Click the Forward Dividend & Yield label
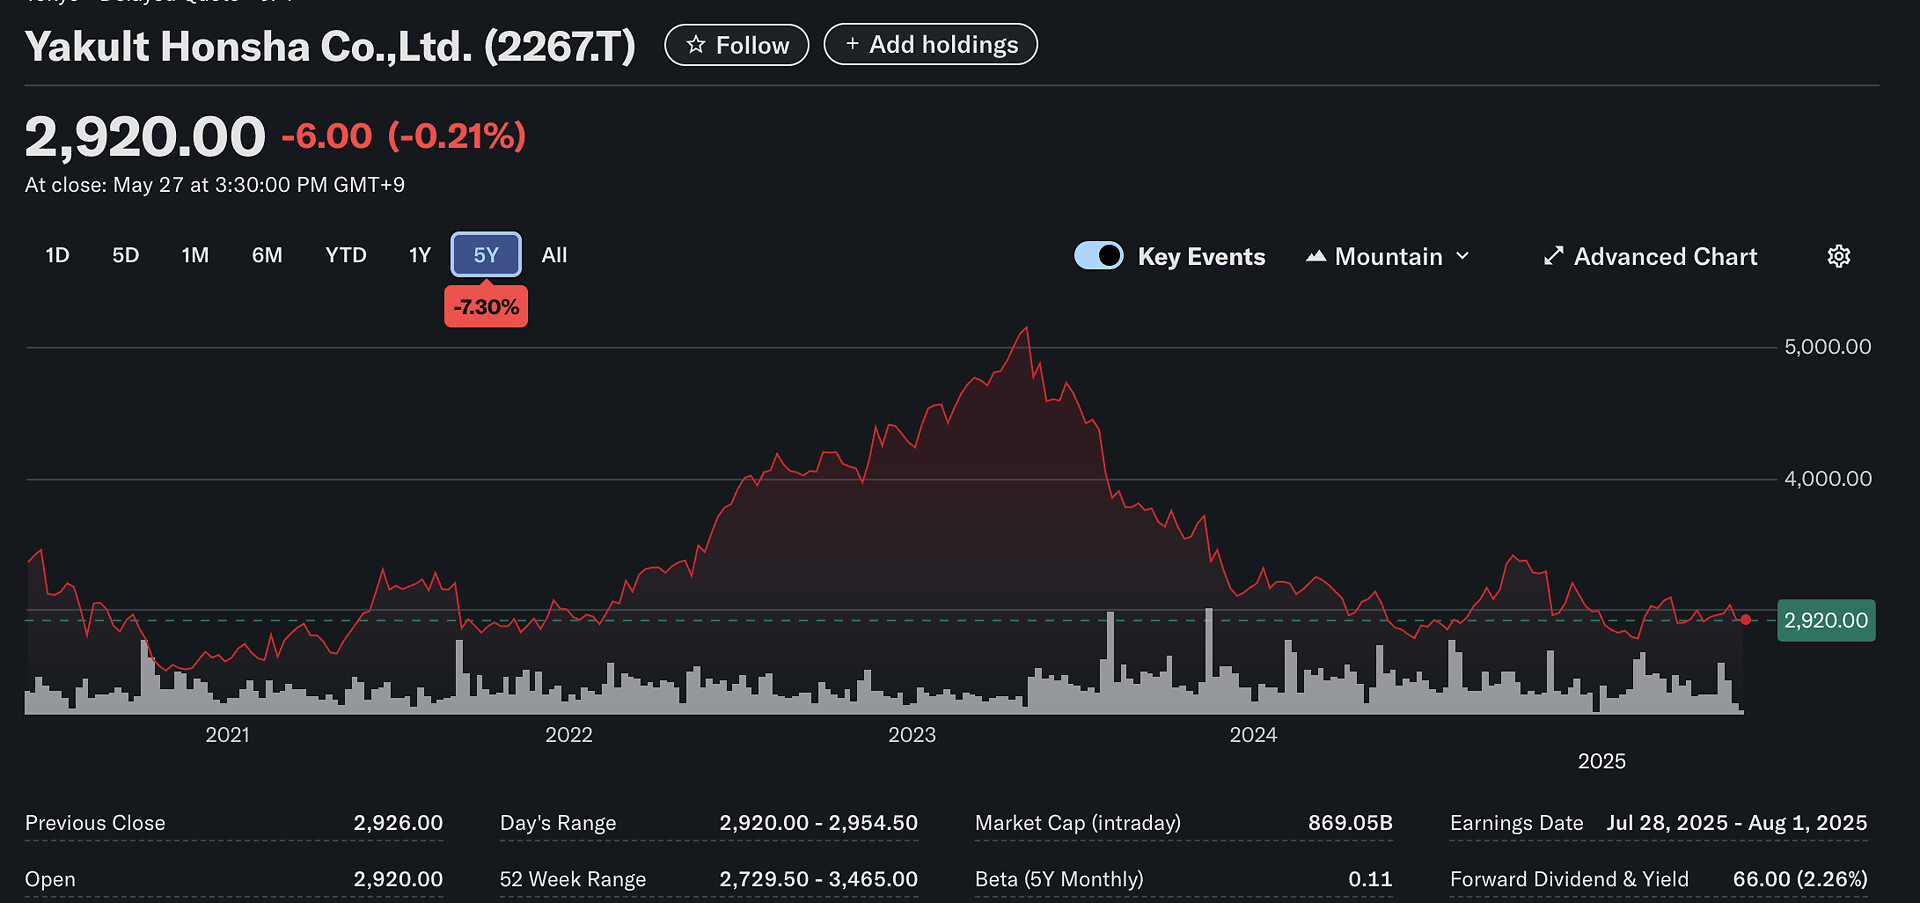 click(1569, 879)
